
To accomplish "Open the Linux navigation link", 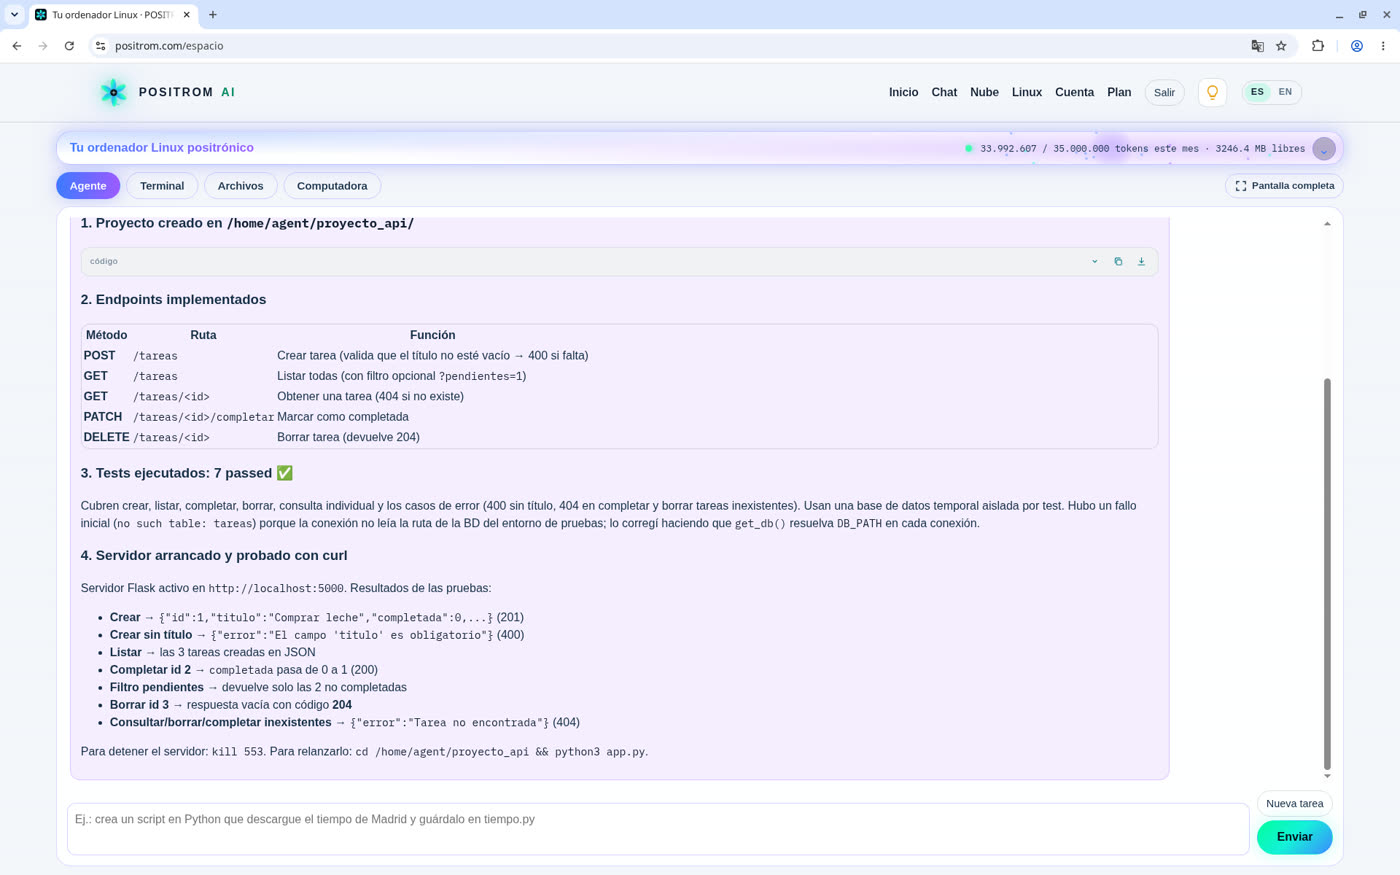I will point(1027,92).
